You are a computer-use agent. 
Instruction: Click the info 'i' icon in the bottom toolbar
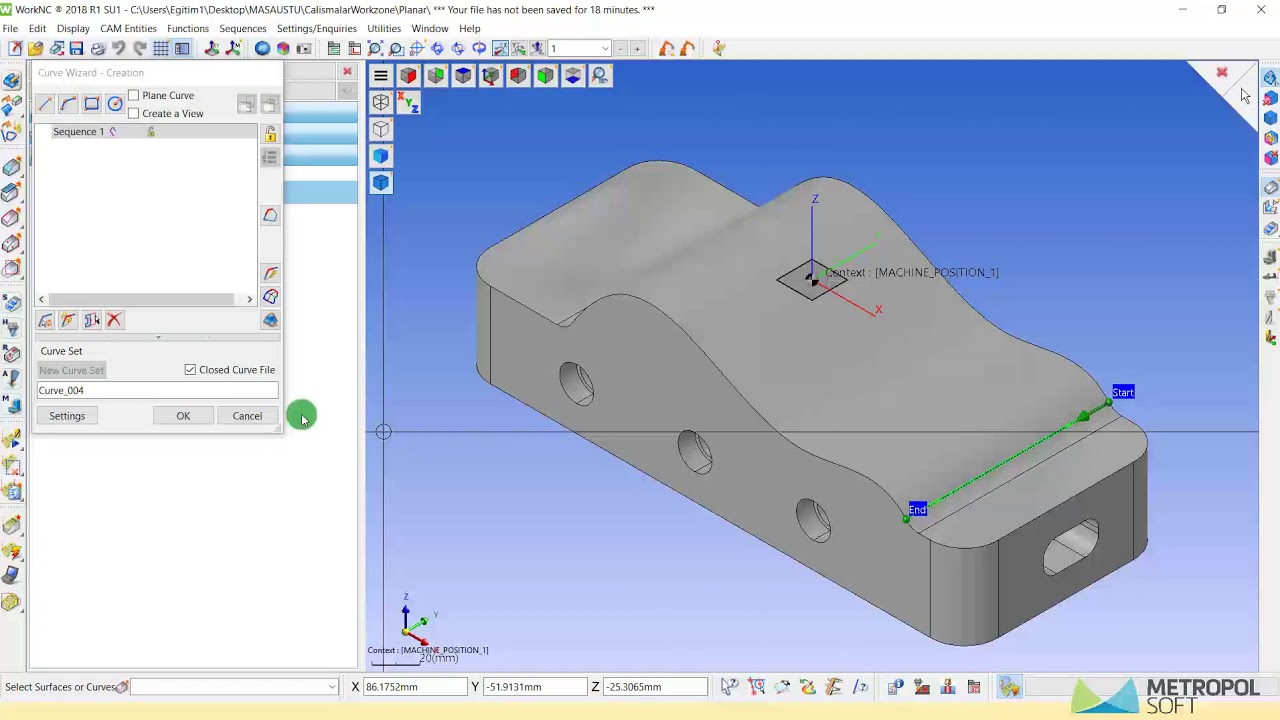(x=895, y=686)
